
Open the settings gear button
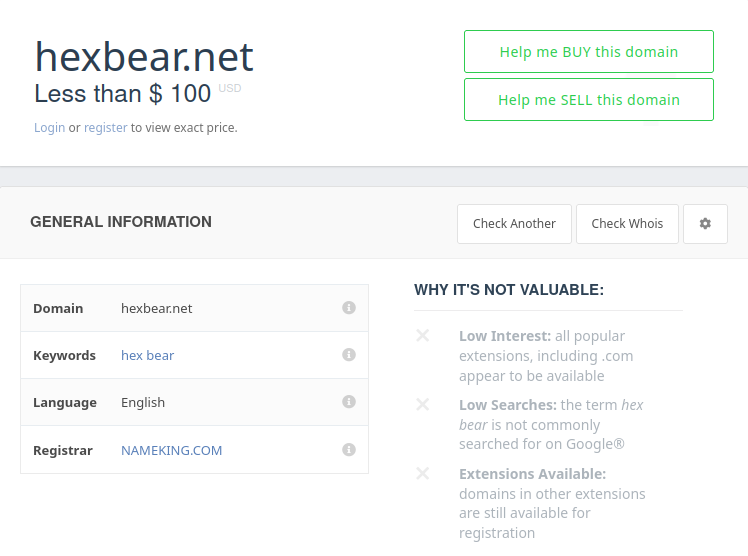pyautogui.click(x=705, y=224)
